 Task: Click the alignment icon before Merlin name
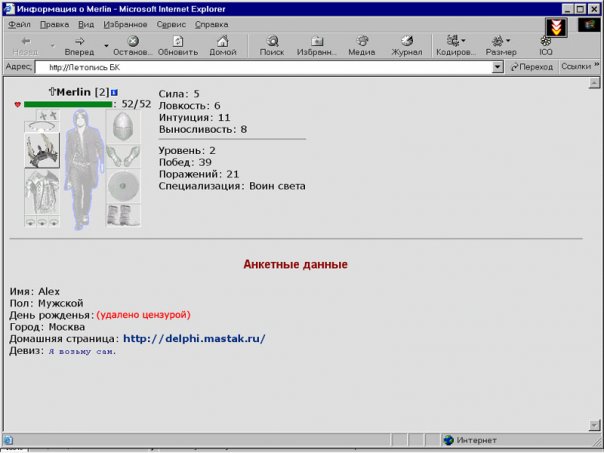[x=52, y=92]
